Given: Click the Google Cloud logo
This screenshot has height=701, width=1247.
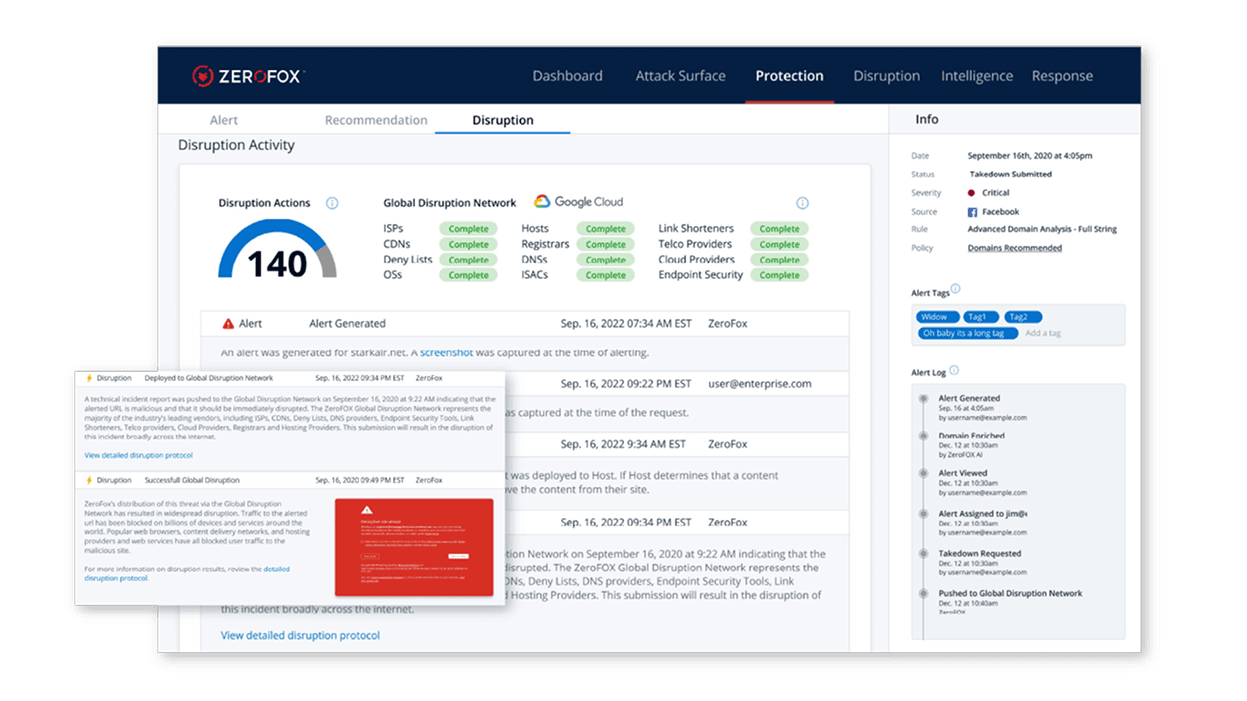Looking at the screenshot, I should (x=578, y=202).
